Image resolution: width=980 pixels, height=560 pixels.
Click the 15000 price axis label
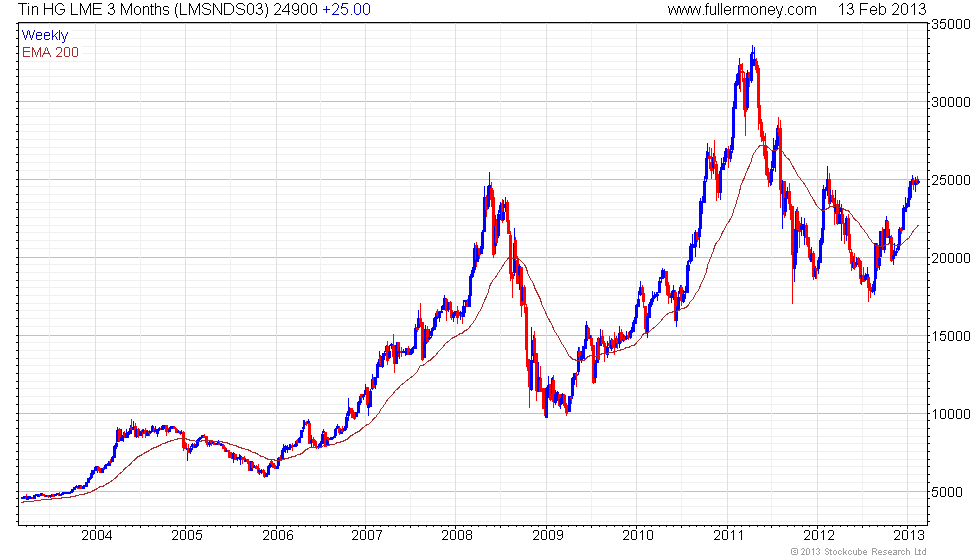tap(951, 336)
